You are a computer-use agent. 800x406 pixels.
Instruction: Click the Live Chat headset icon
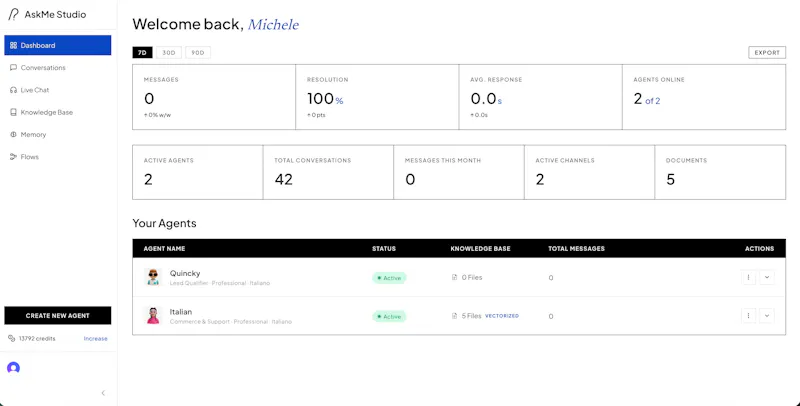(x=14, y=90)
